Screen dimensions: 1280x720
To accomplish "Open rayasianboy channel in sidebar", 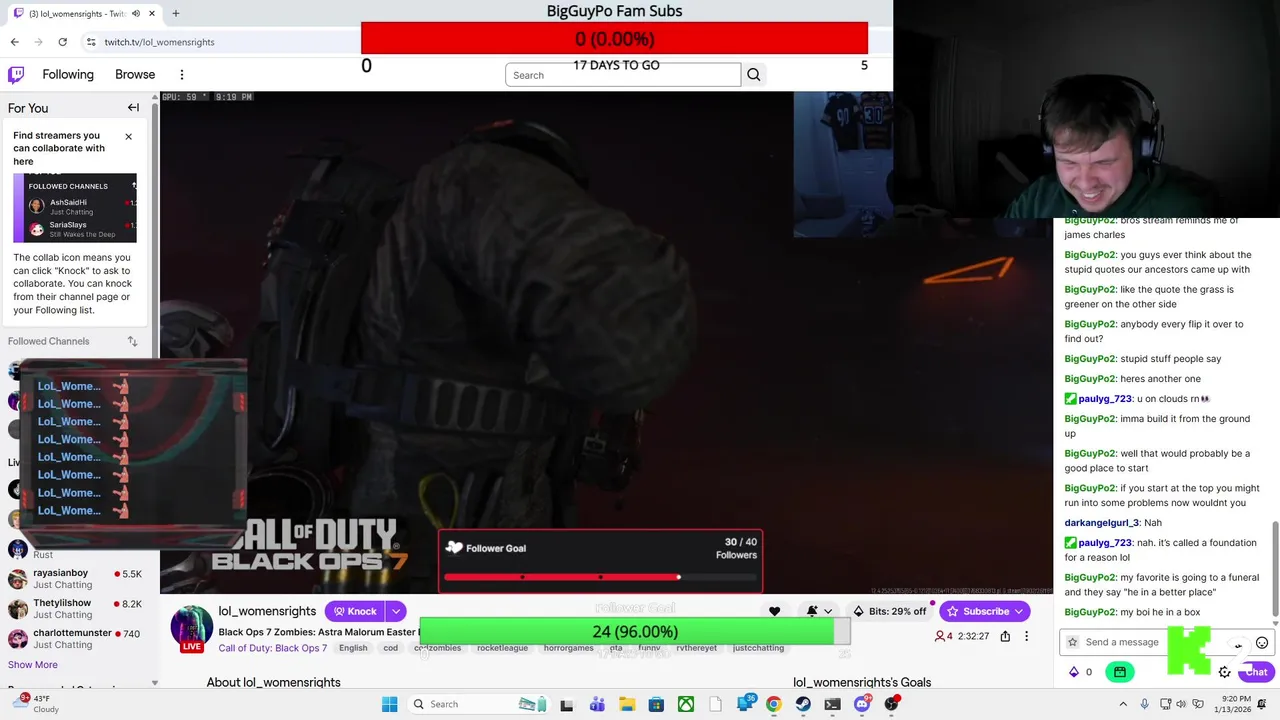I will coord(75,578).
